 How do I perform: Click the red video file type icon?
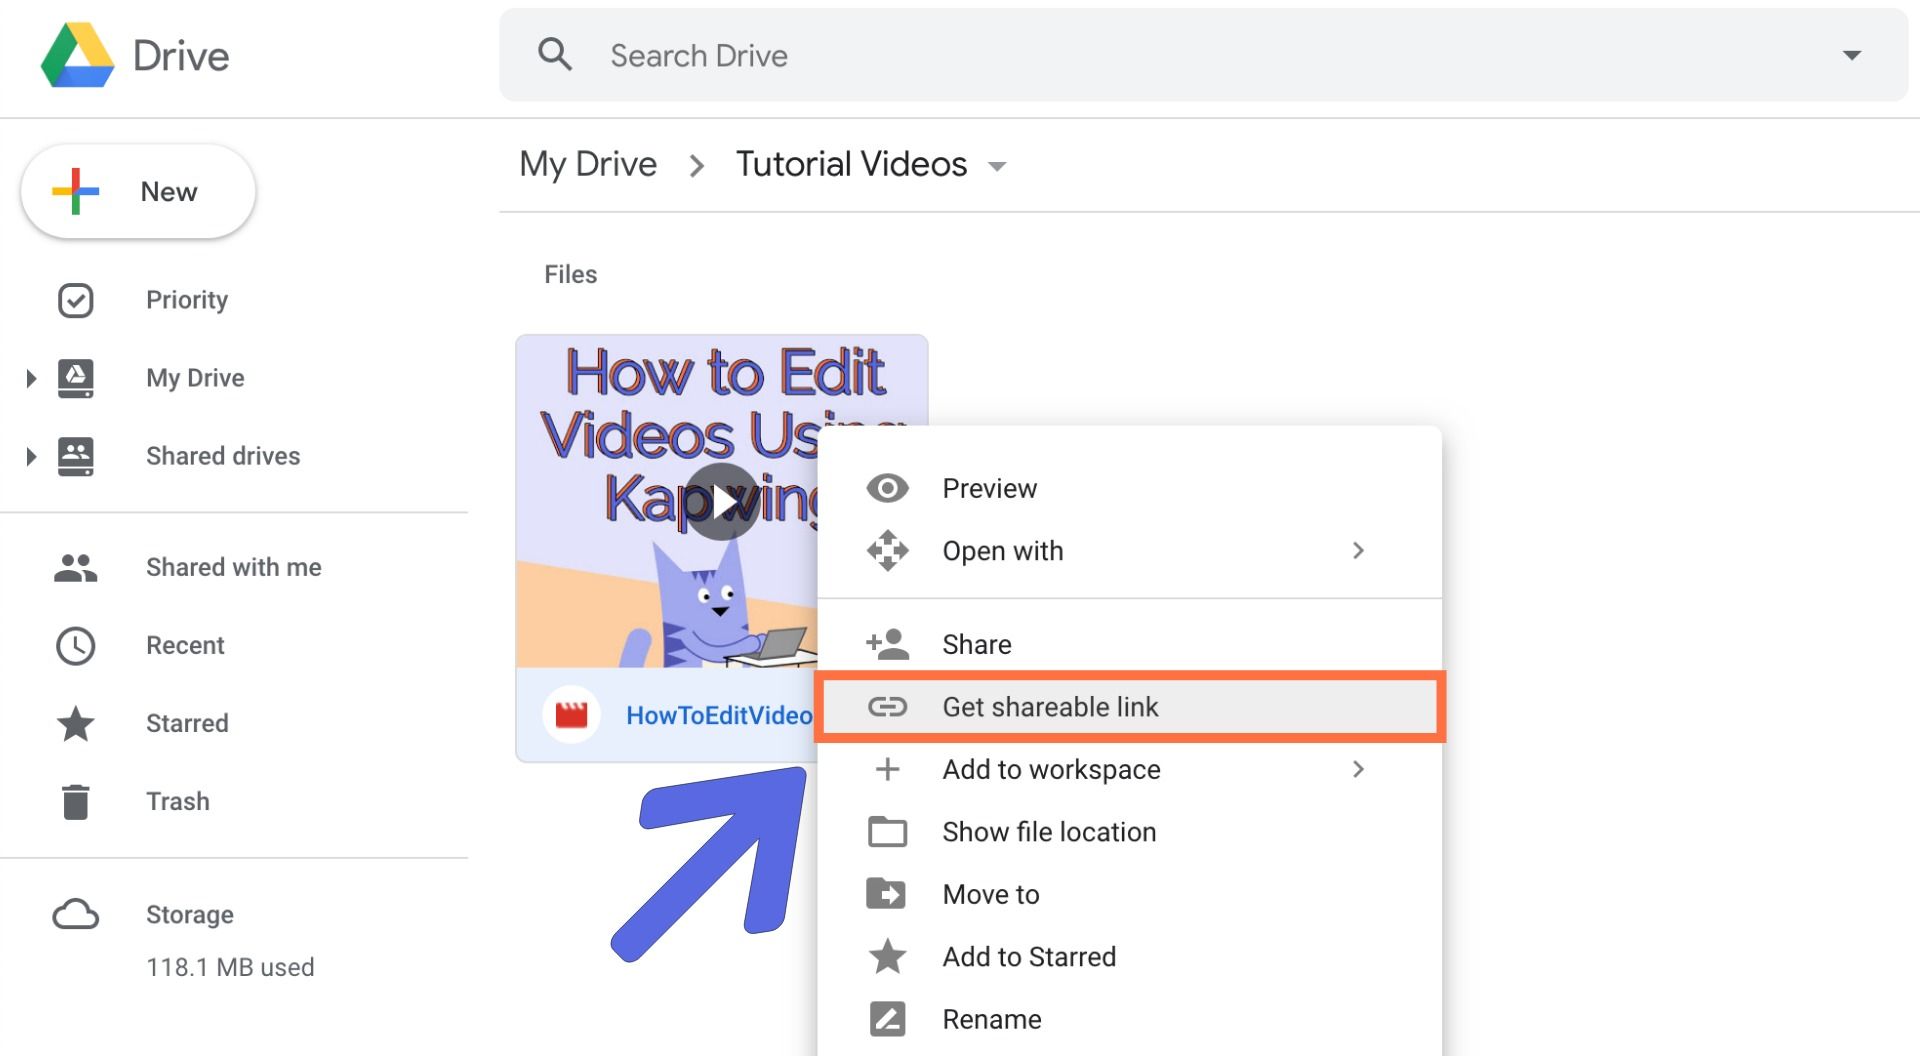[x=571, y=715]
